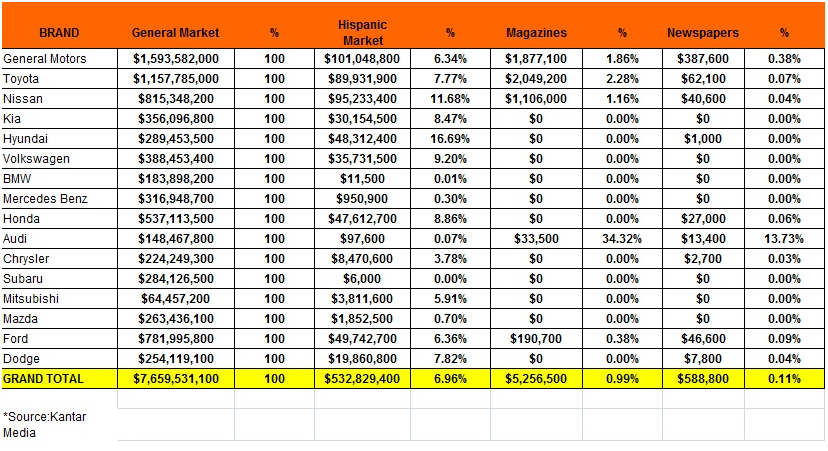Select Ford's $190,700 Magazines cell
Screen dimensions: 828x451
[x=536, y=339]
